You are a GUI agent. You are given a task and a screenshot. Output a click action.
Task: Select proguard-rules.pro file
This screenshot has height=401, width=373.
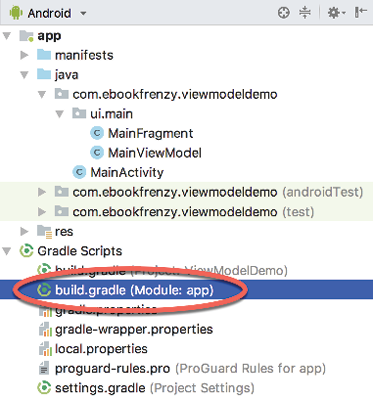tap(113, 368)
